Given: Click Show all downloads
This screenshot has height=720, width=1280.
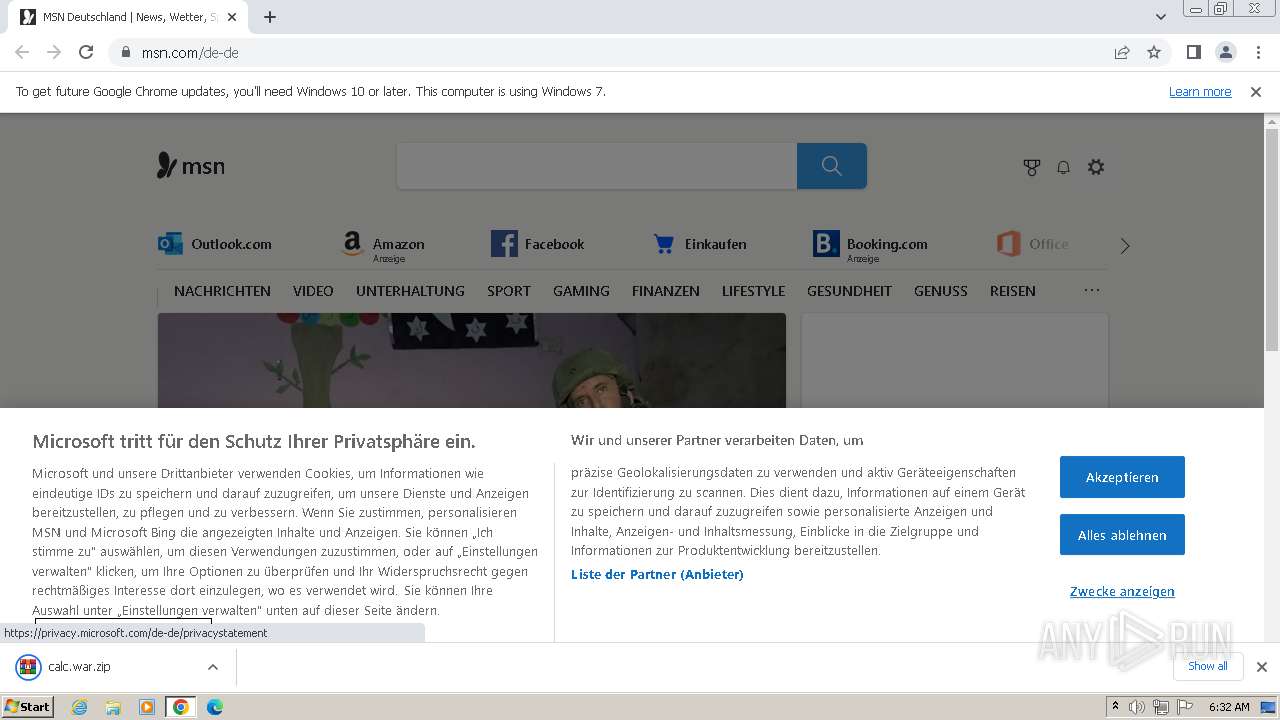Looking at the screenshot, I should 1208,666.
